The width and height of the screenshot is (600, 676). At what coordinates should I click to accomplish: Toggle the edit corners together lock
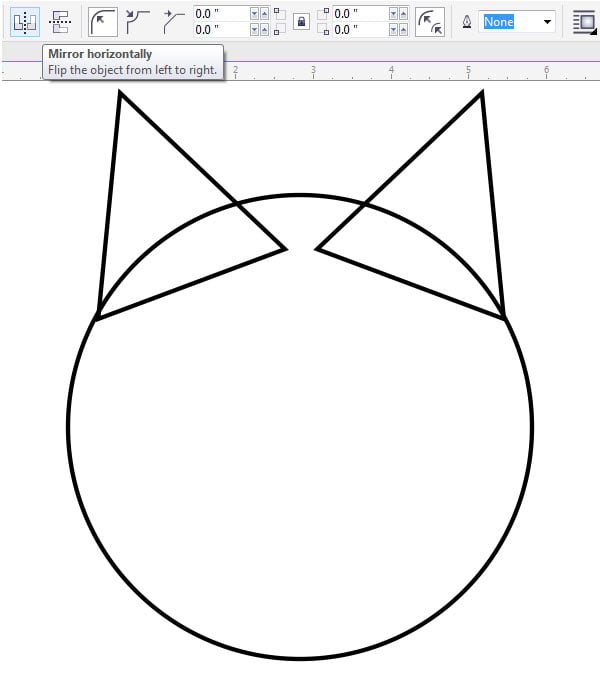[301, 22]
